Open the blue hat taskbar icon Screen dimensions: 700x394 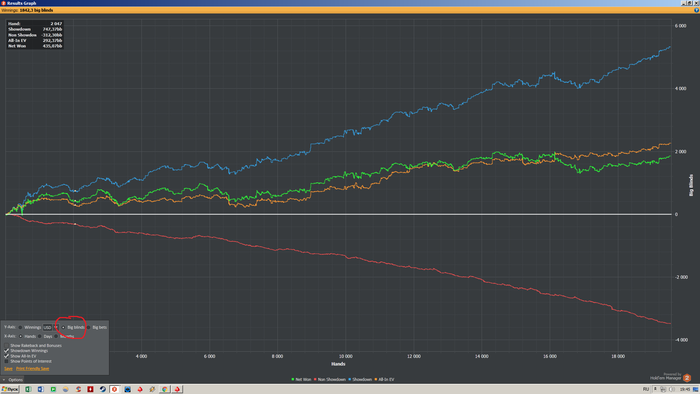[128, 389]
